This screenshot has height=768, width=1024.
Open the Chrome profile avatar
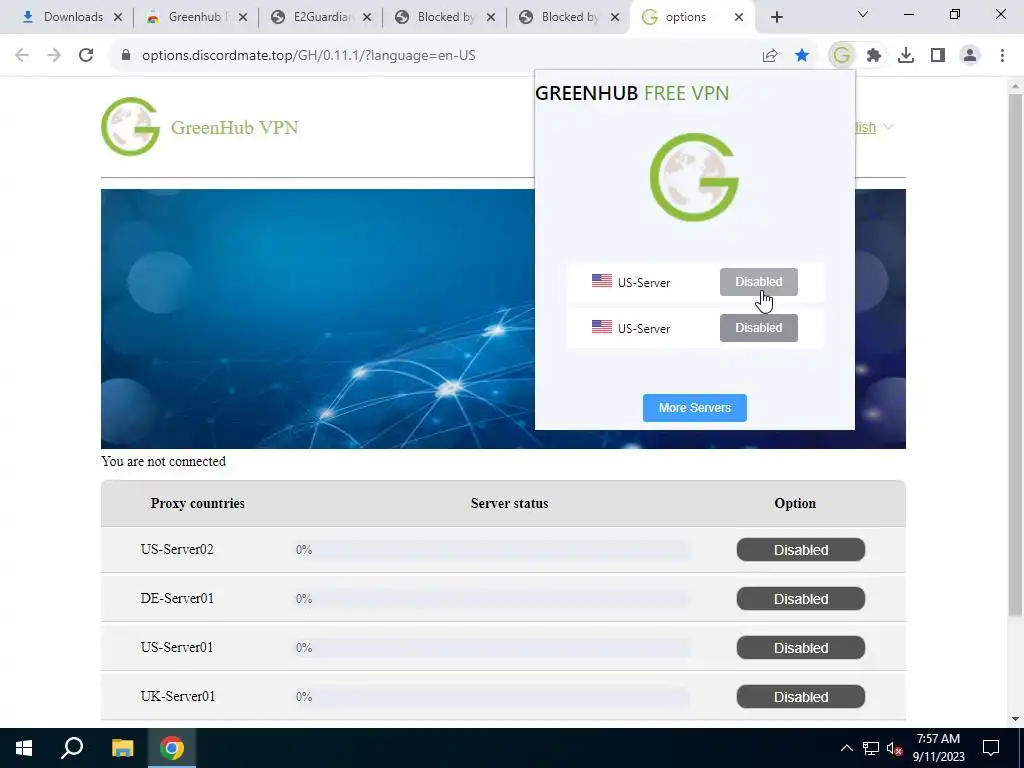pos(970,56)
